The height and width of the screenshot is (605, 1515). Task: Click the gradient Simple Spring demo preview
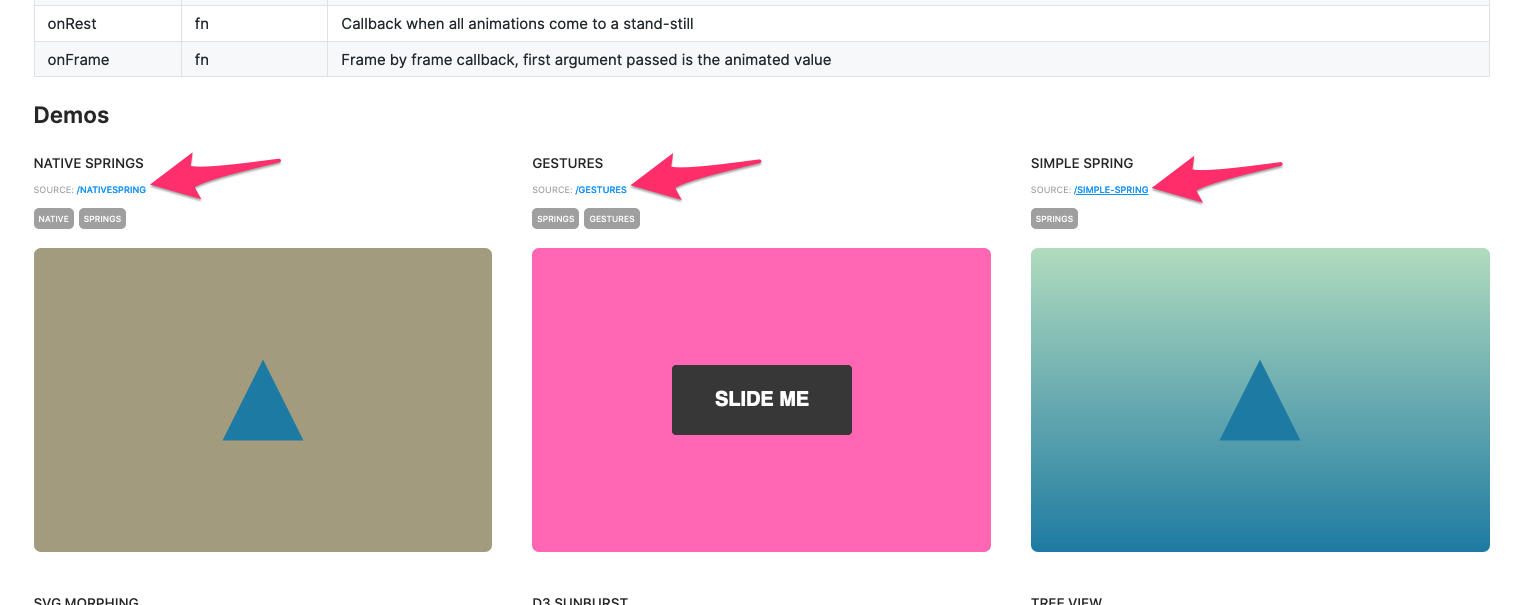(1260, 300)
